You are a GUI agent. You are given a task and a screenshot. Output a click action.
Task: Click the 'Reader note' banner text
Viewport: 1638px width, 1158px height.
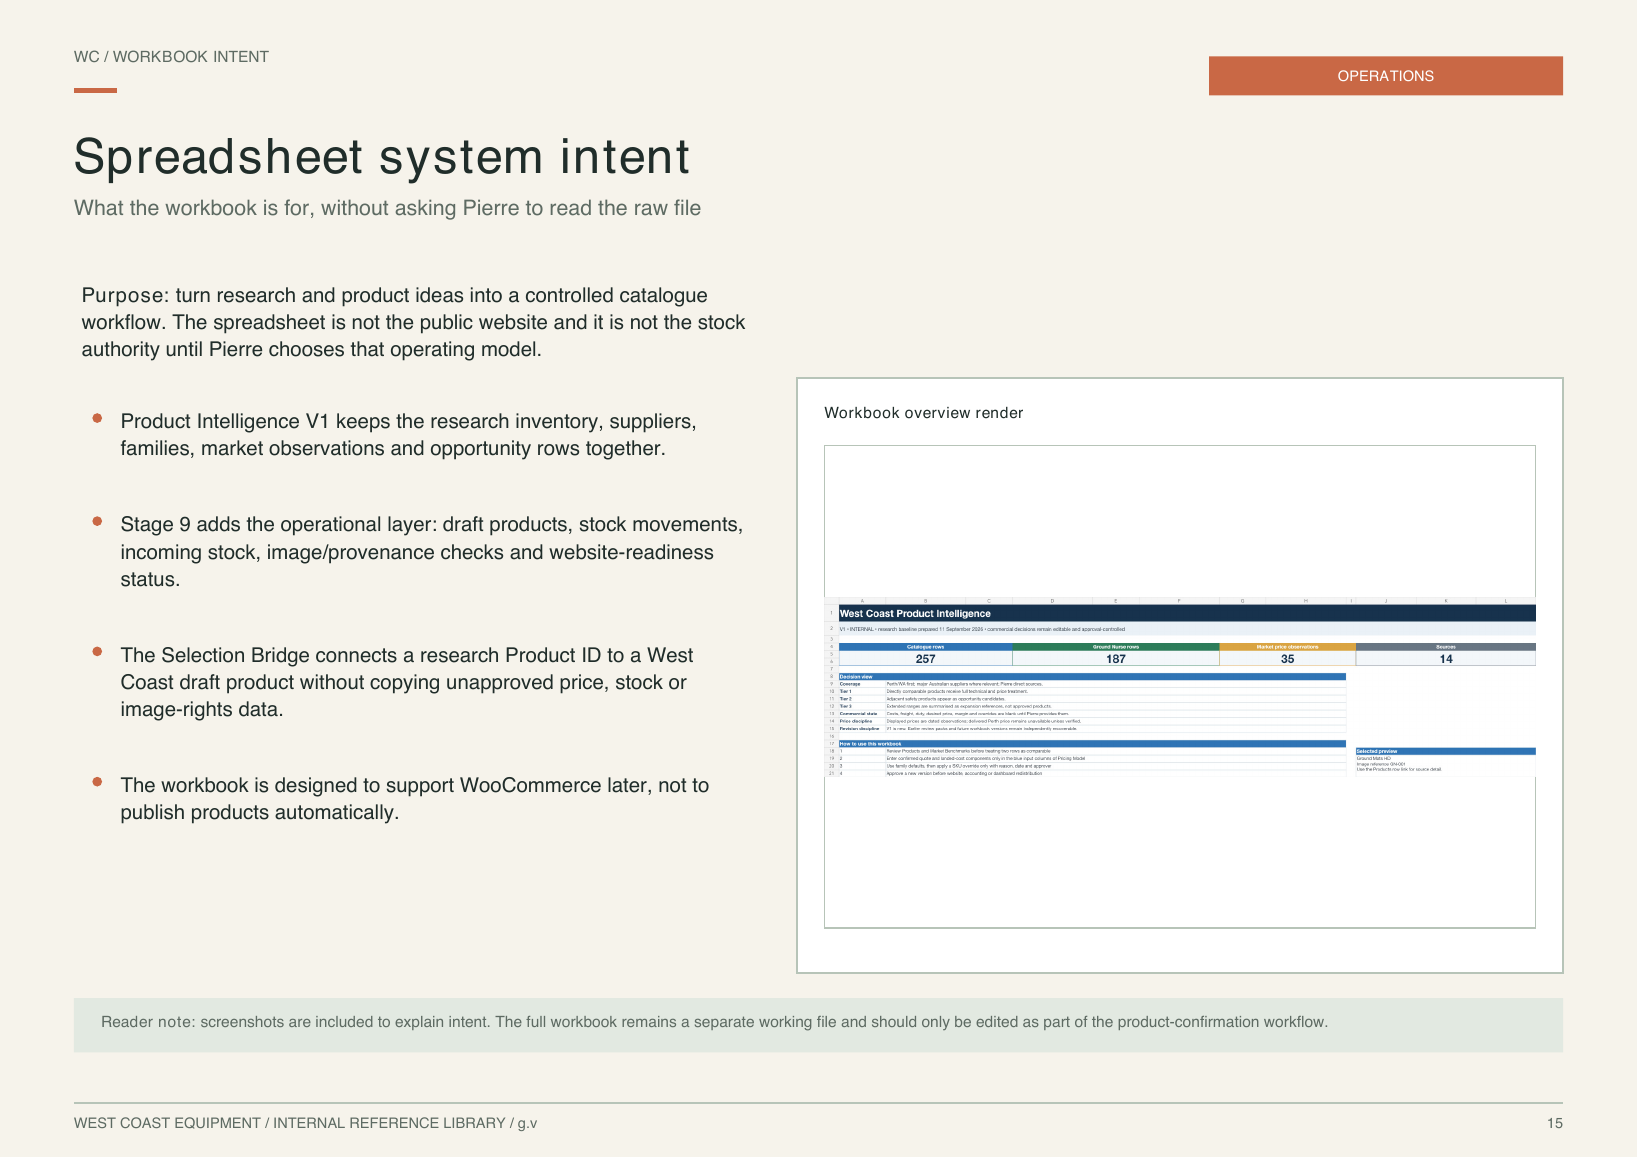715,1022
